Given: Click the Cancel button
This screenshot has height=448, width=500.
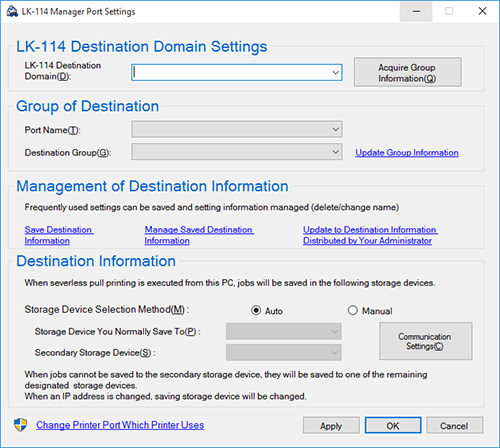Looking at the screenshot, I should (454, 426).
